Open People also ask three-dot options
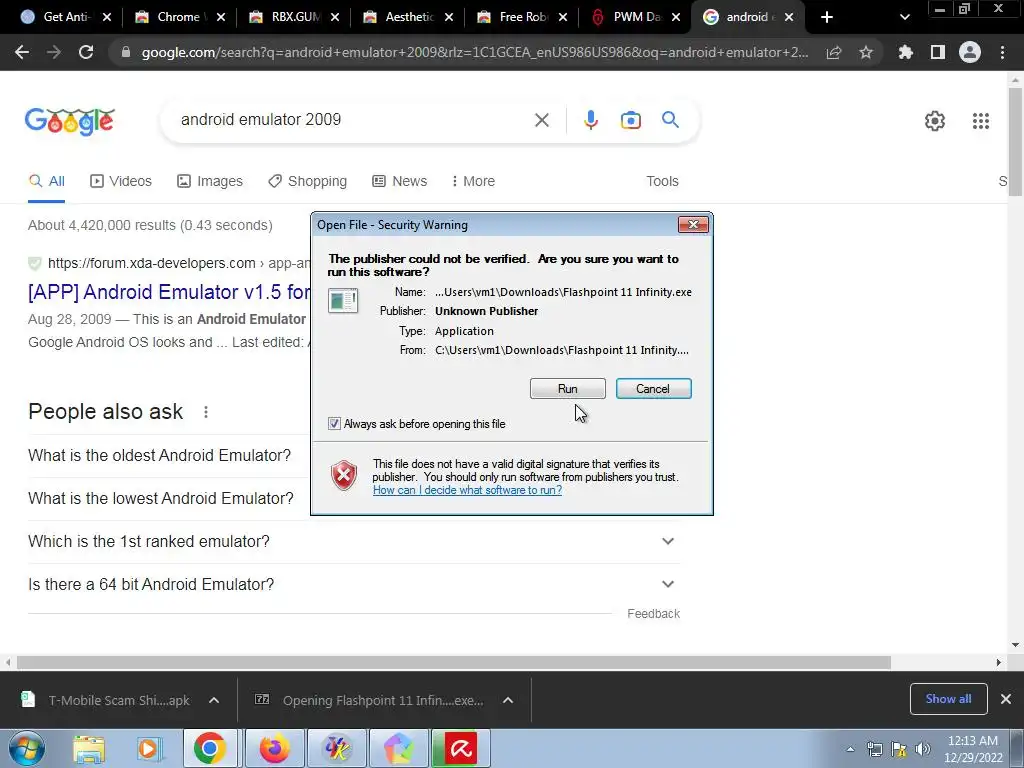Image resolution: width=1024 pixels, height=768 pixels. tap(206, 412)
